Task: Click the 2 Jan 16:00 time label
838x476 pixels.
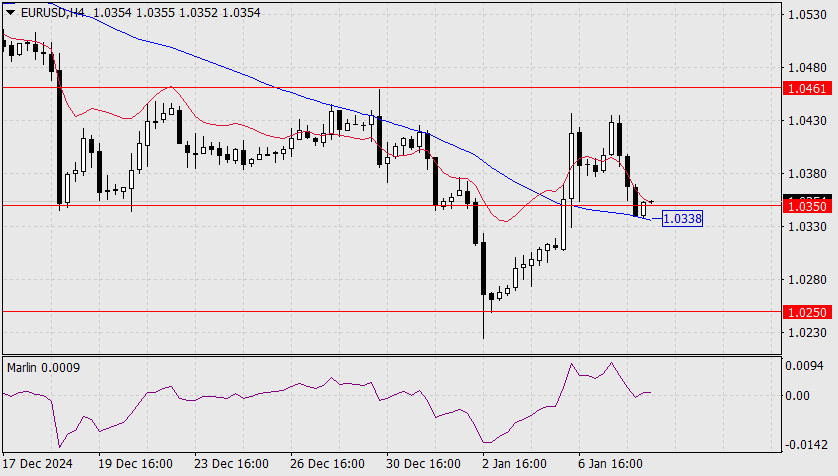Action: 514,464
